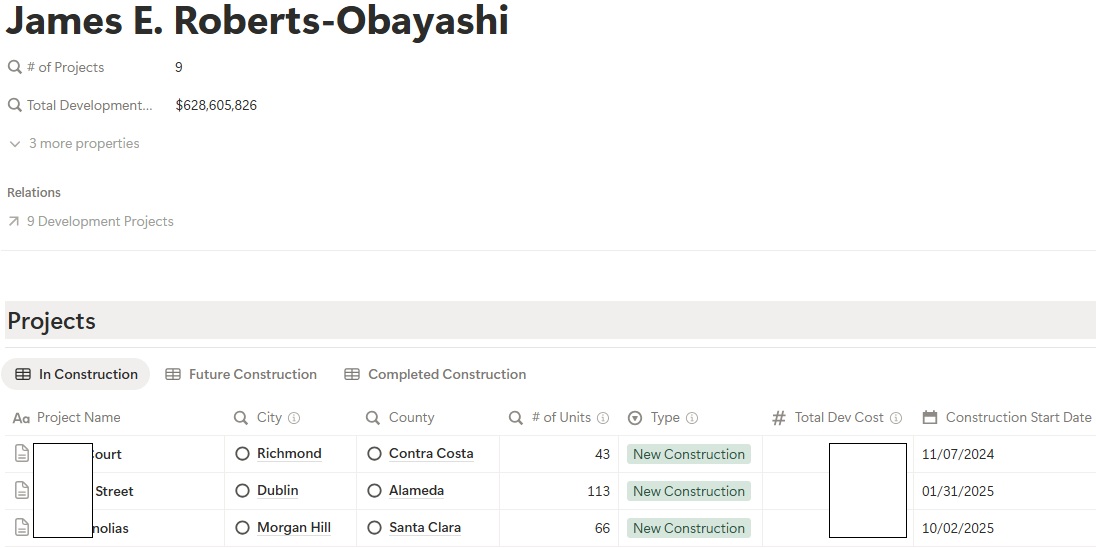Click the search icon in # of Units header
This screenshot has height=548, width=1096.
[516, 418]
